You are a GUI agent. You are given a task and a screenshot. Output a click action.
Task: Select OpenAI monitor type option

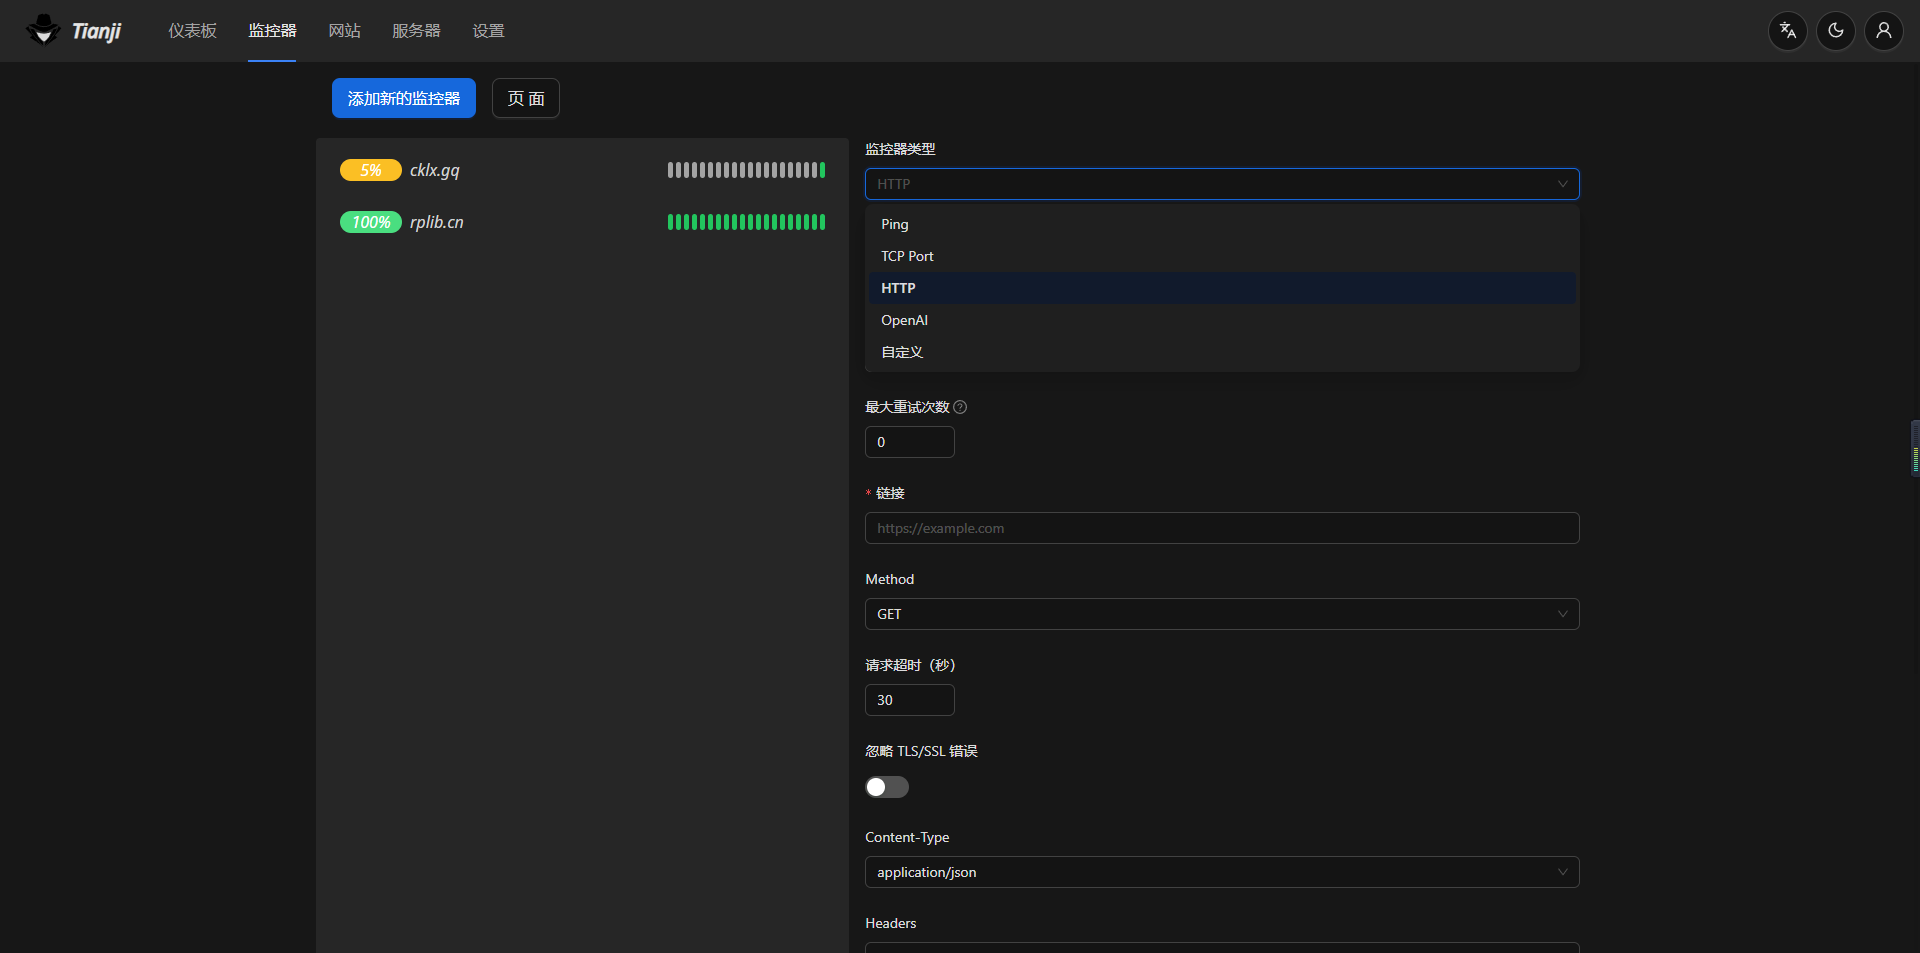[x=904, y=320]
